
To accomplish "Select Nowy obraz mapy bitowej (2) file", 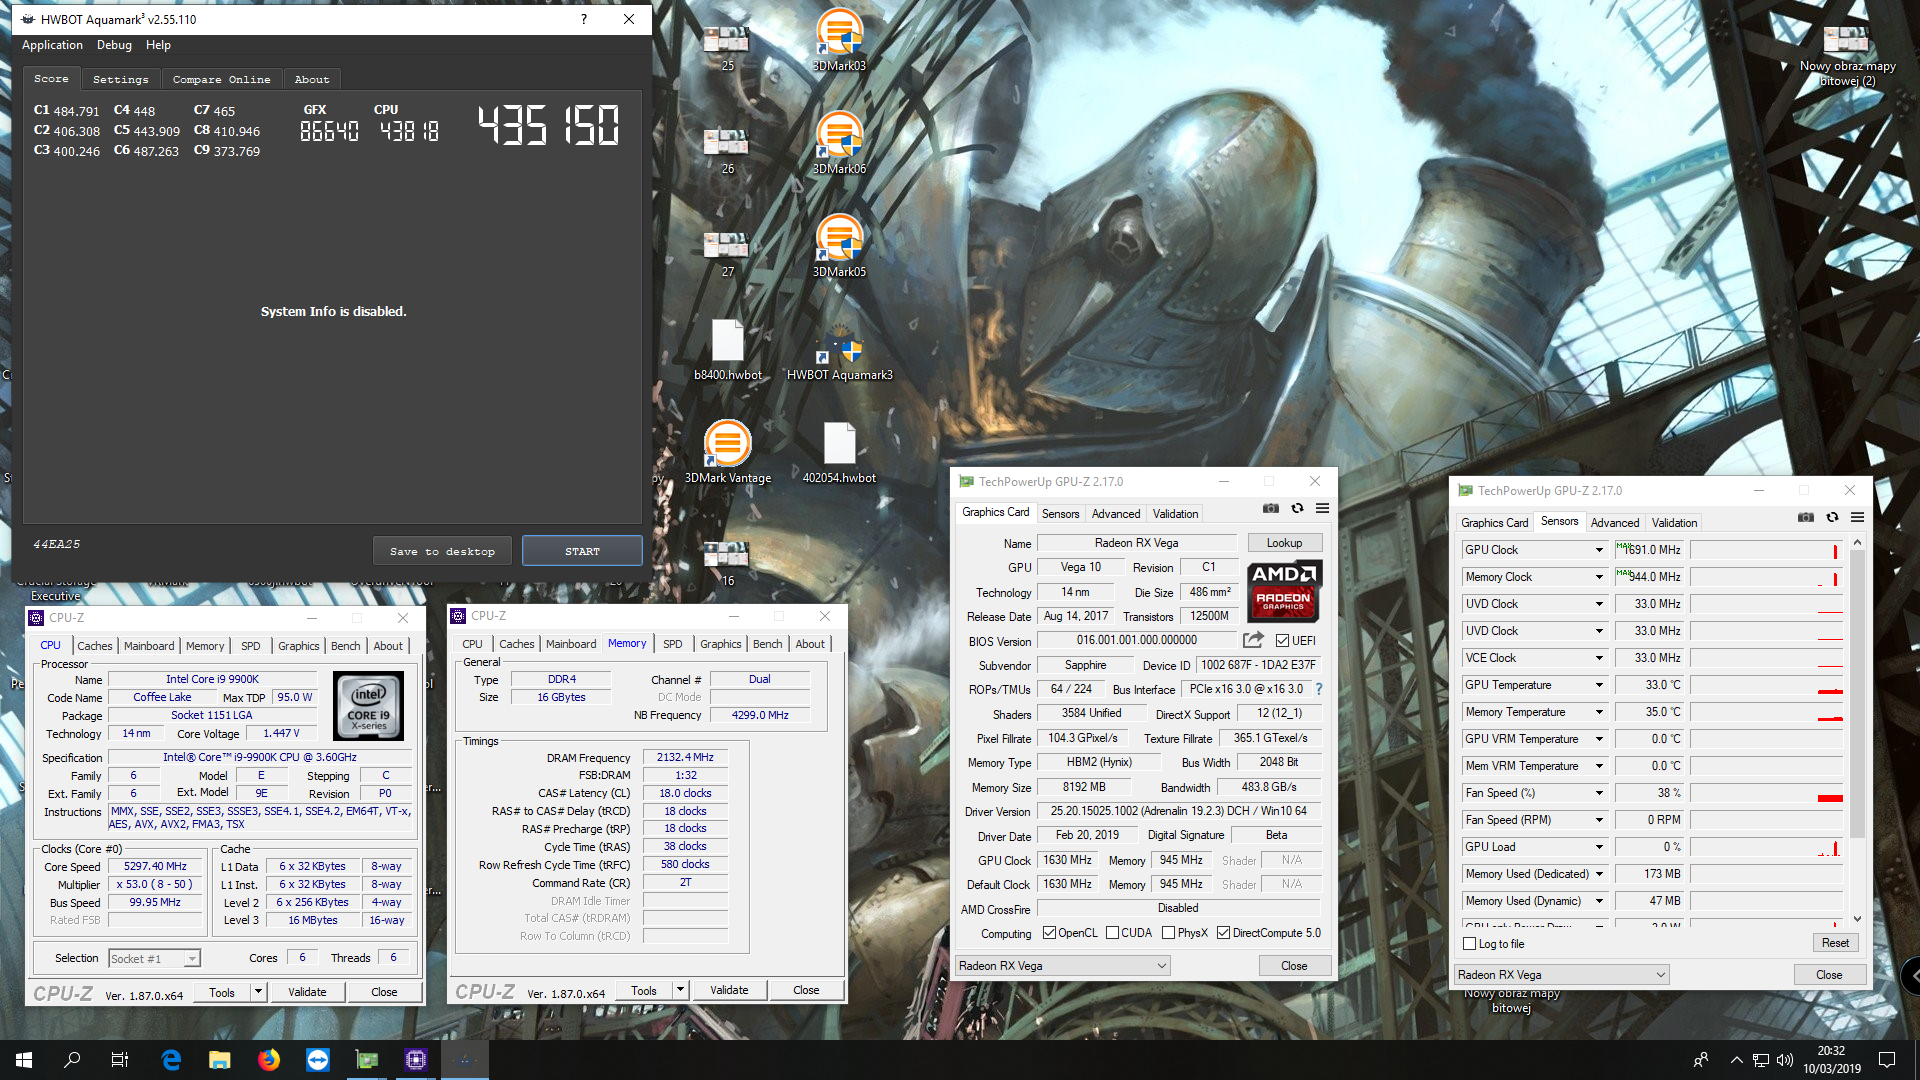I will [1847, 55].
